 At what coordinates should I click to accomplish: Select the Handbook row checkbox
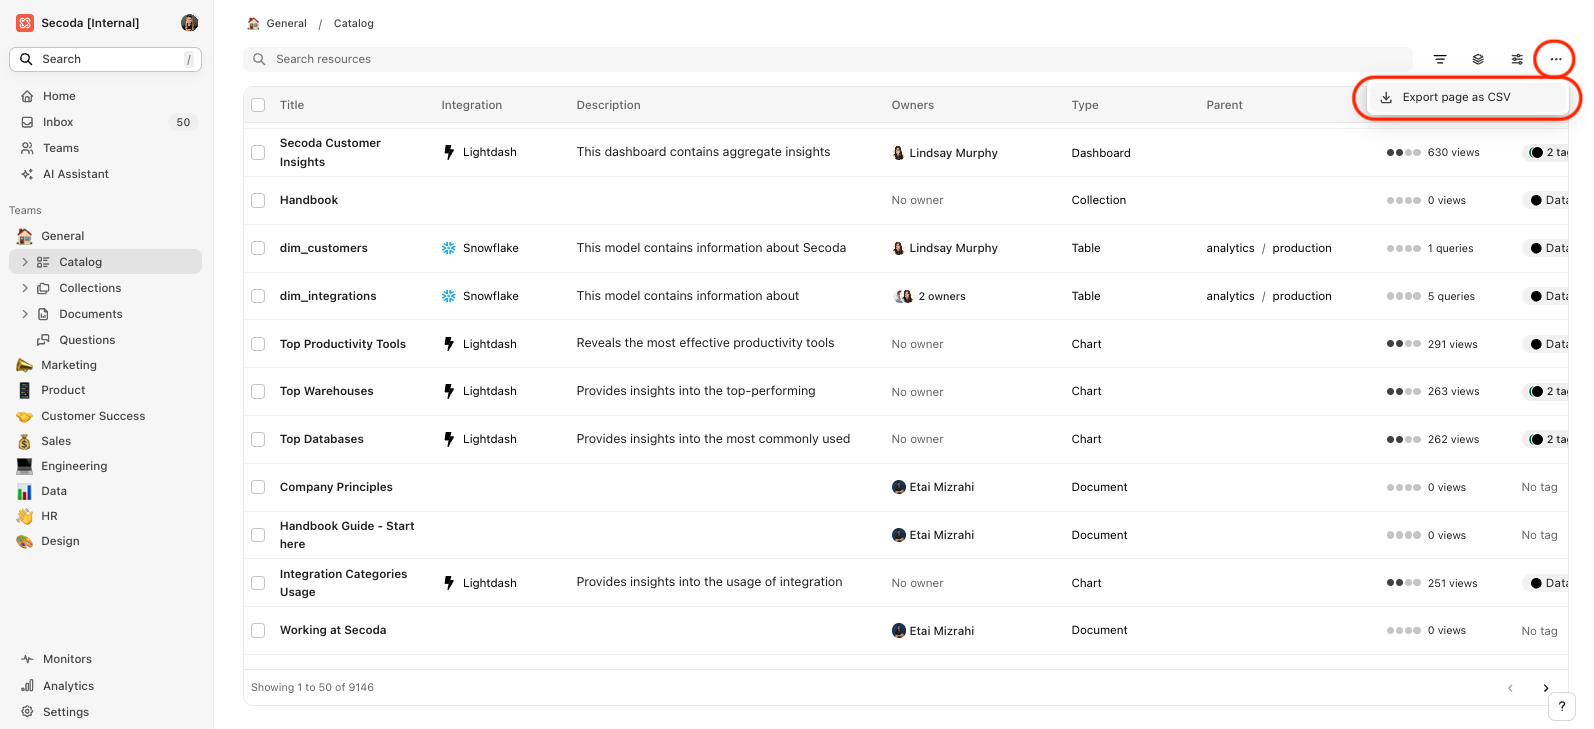pos(258,200)
